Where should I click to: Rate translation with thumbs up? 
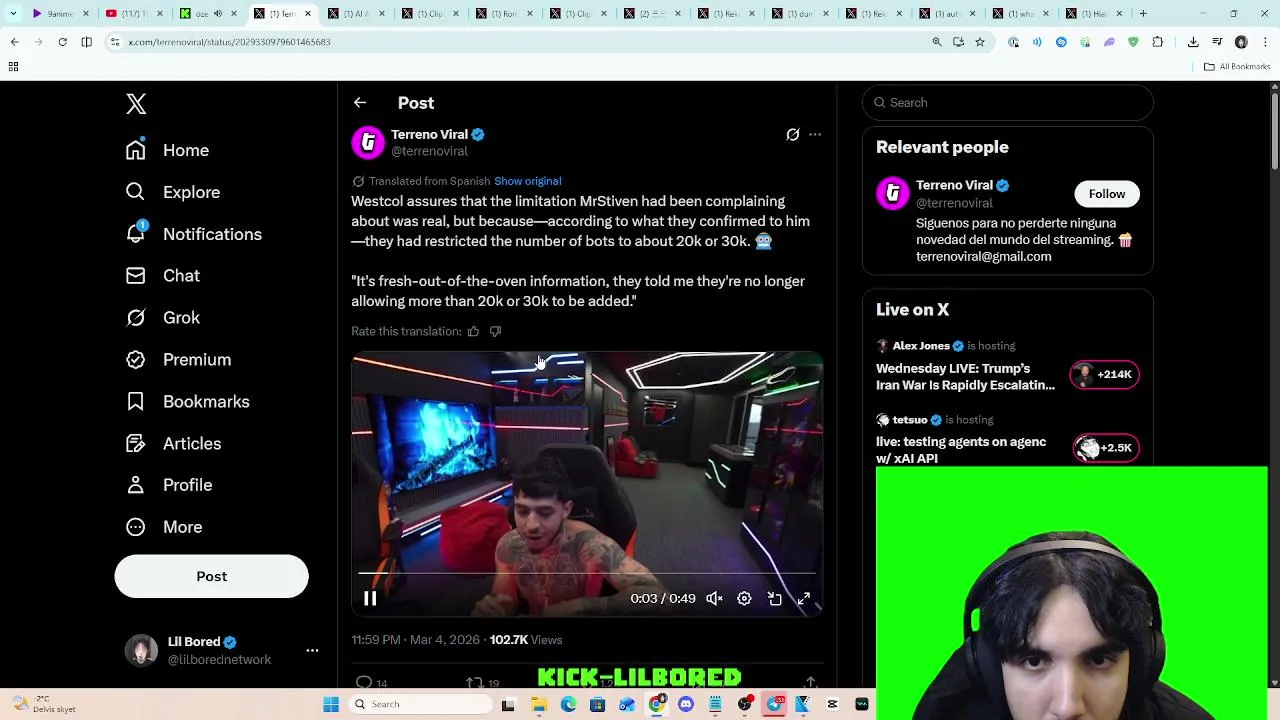coord(473,331)
